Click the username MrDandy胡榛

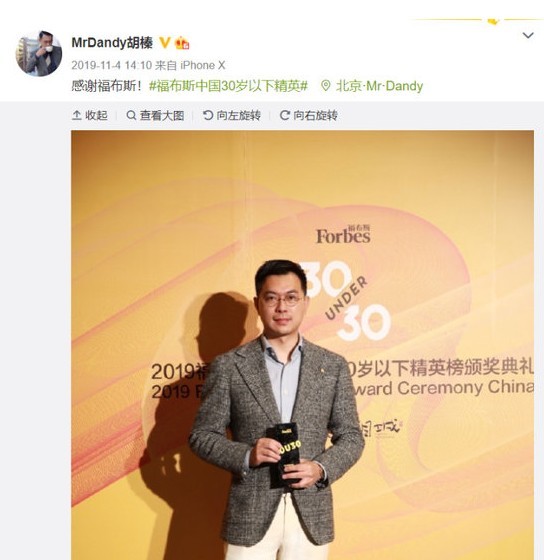point(112,43)
